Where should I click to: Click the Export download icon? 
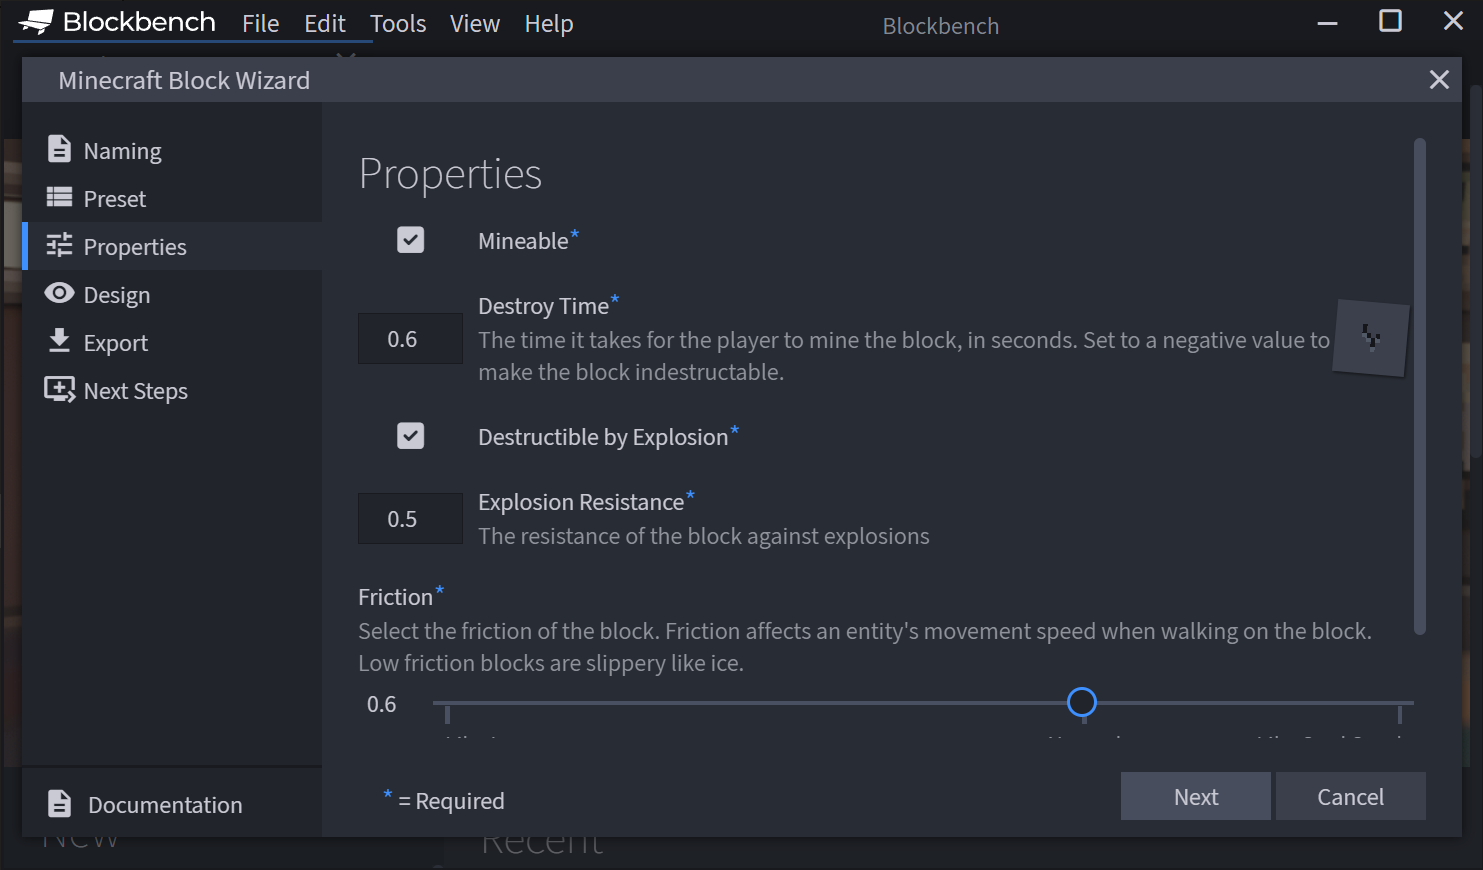point(60,341)
